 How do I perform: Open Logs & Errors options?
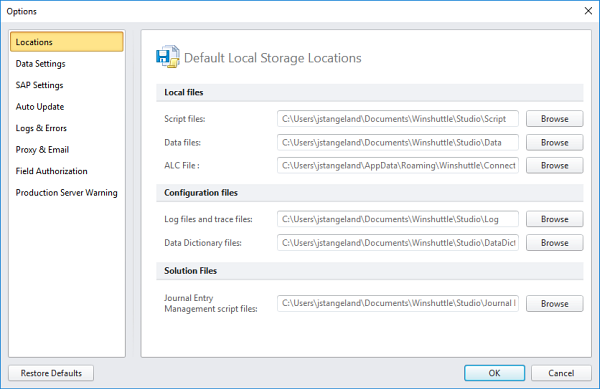click(41, 128)
